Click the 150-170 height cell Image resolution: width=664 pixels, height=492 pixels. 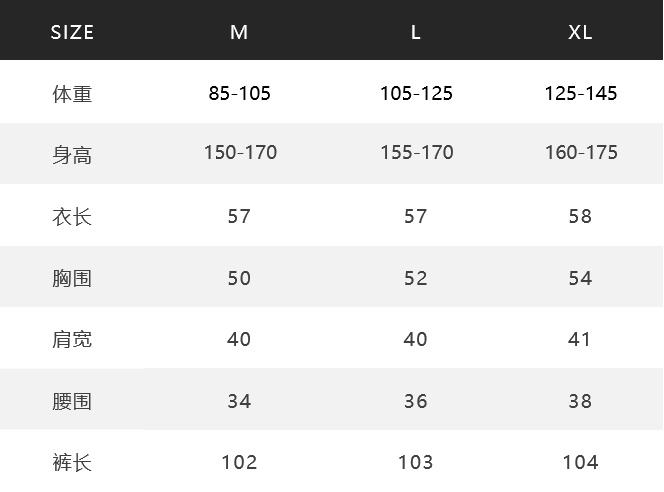[241, 152]
